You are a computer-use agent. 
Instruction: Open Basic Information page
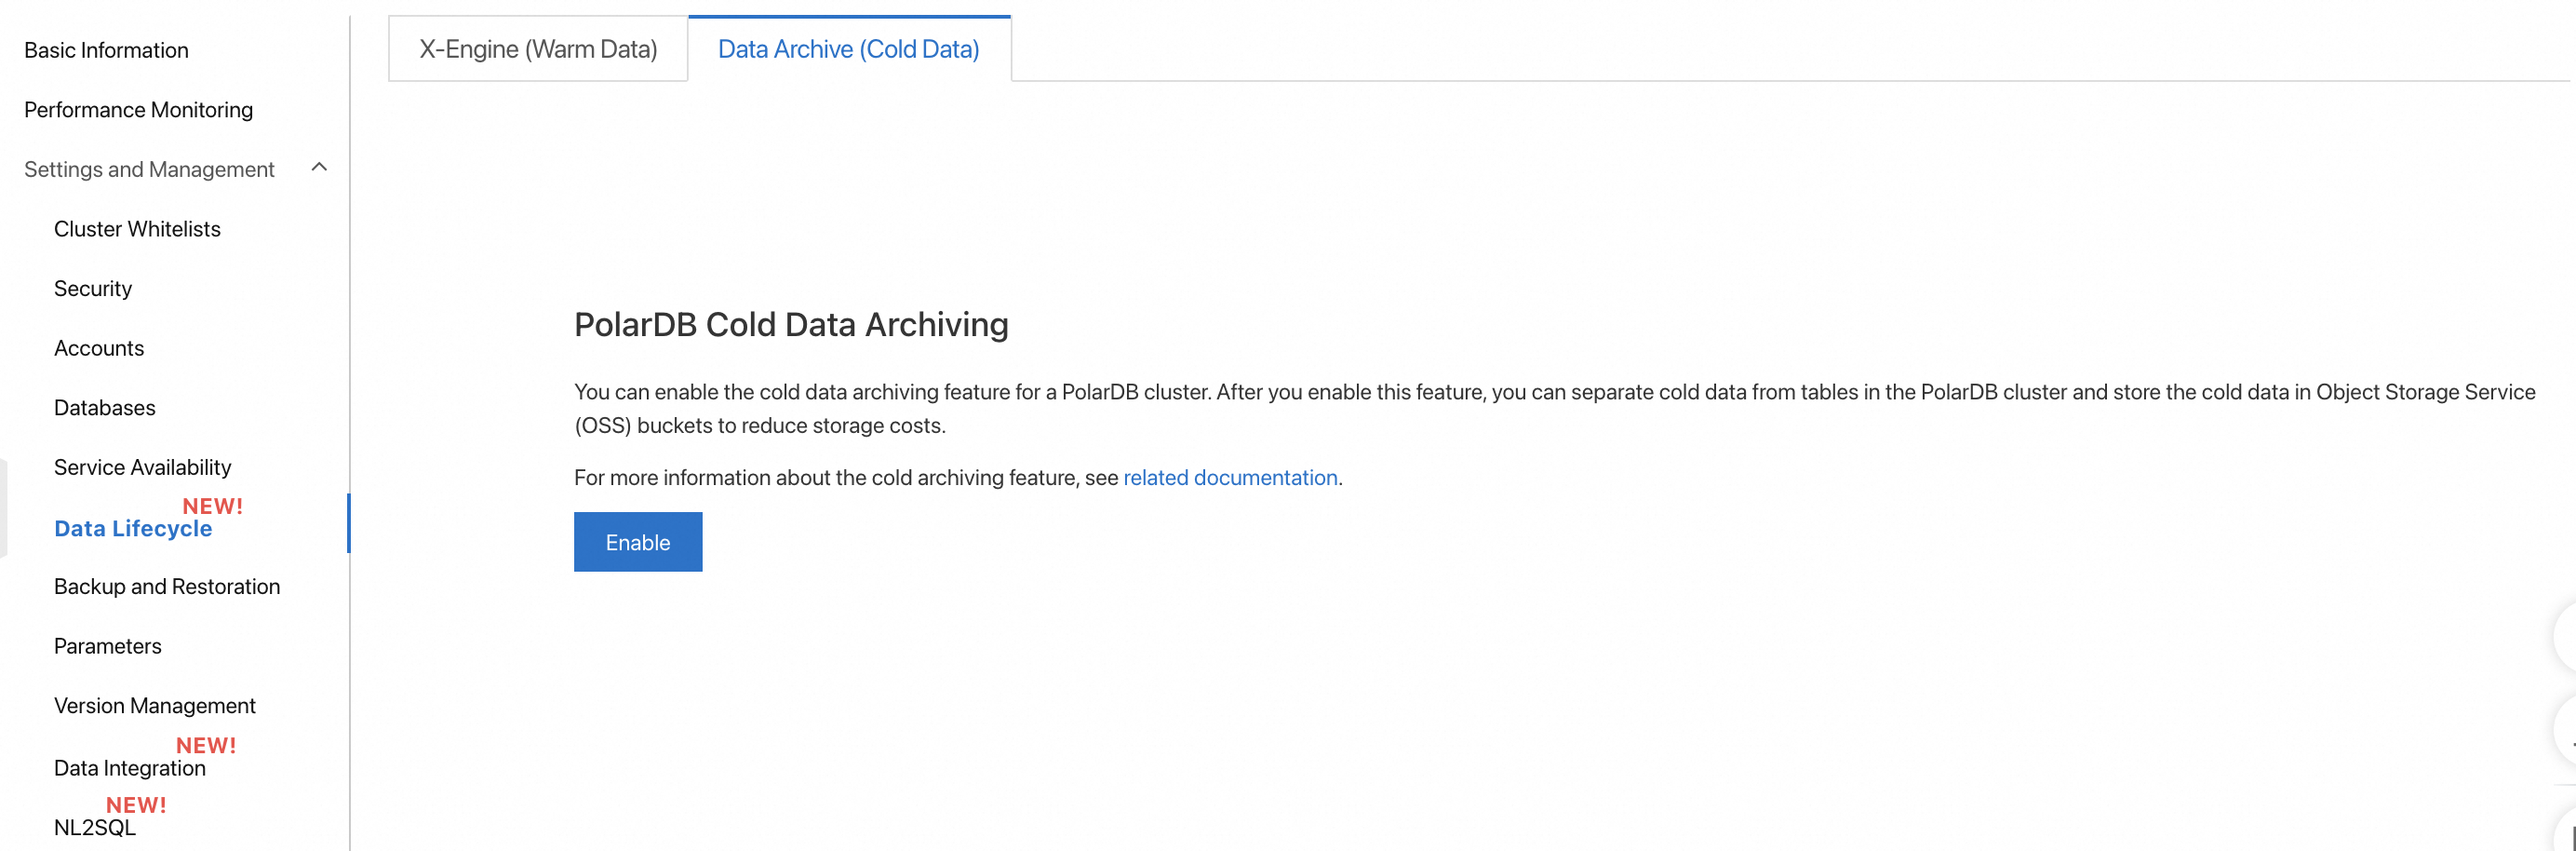[106, 50]
